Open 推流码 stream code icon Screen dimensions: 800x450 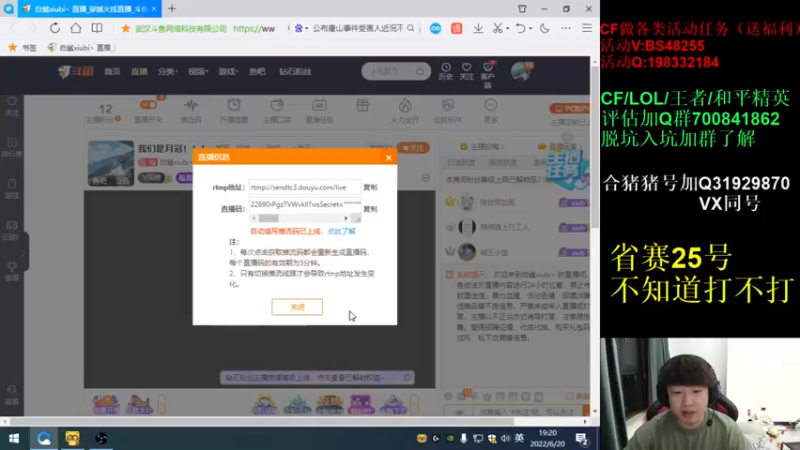pos(191,111)
